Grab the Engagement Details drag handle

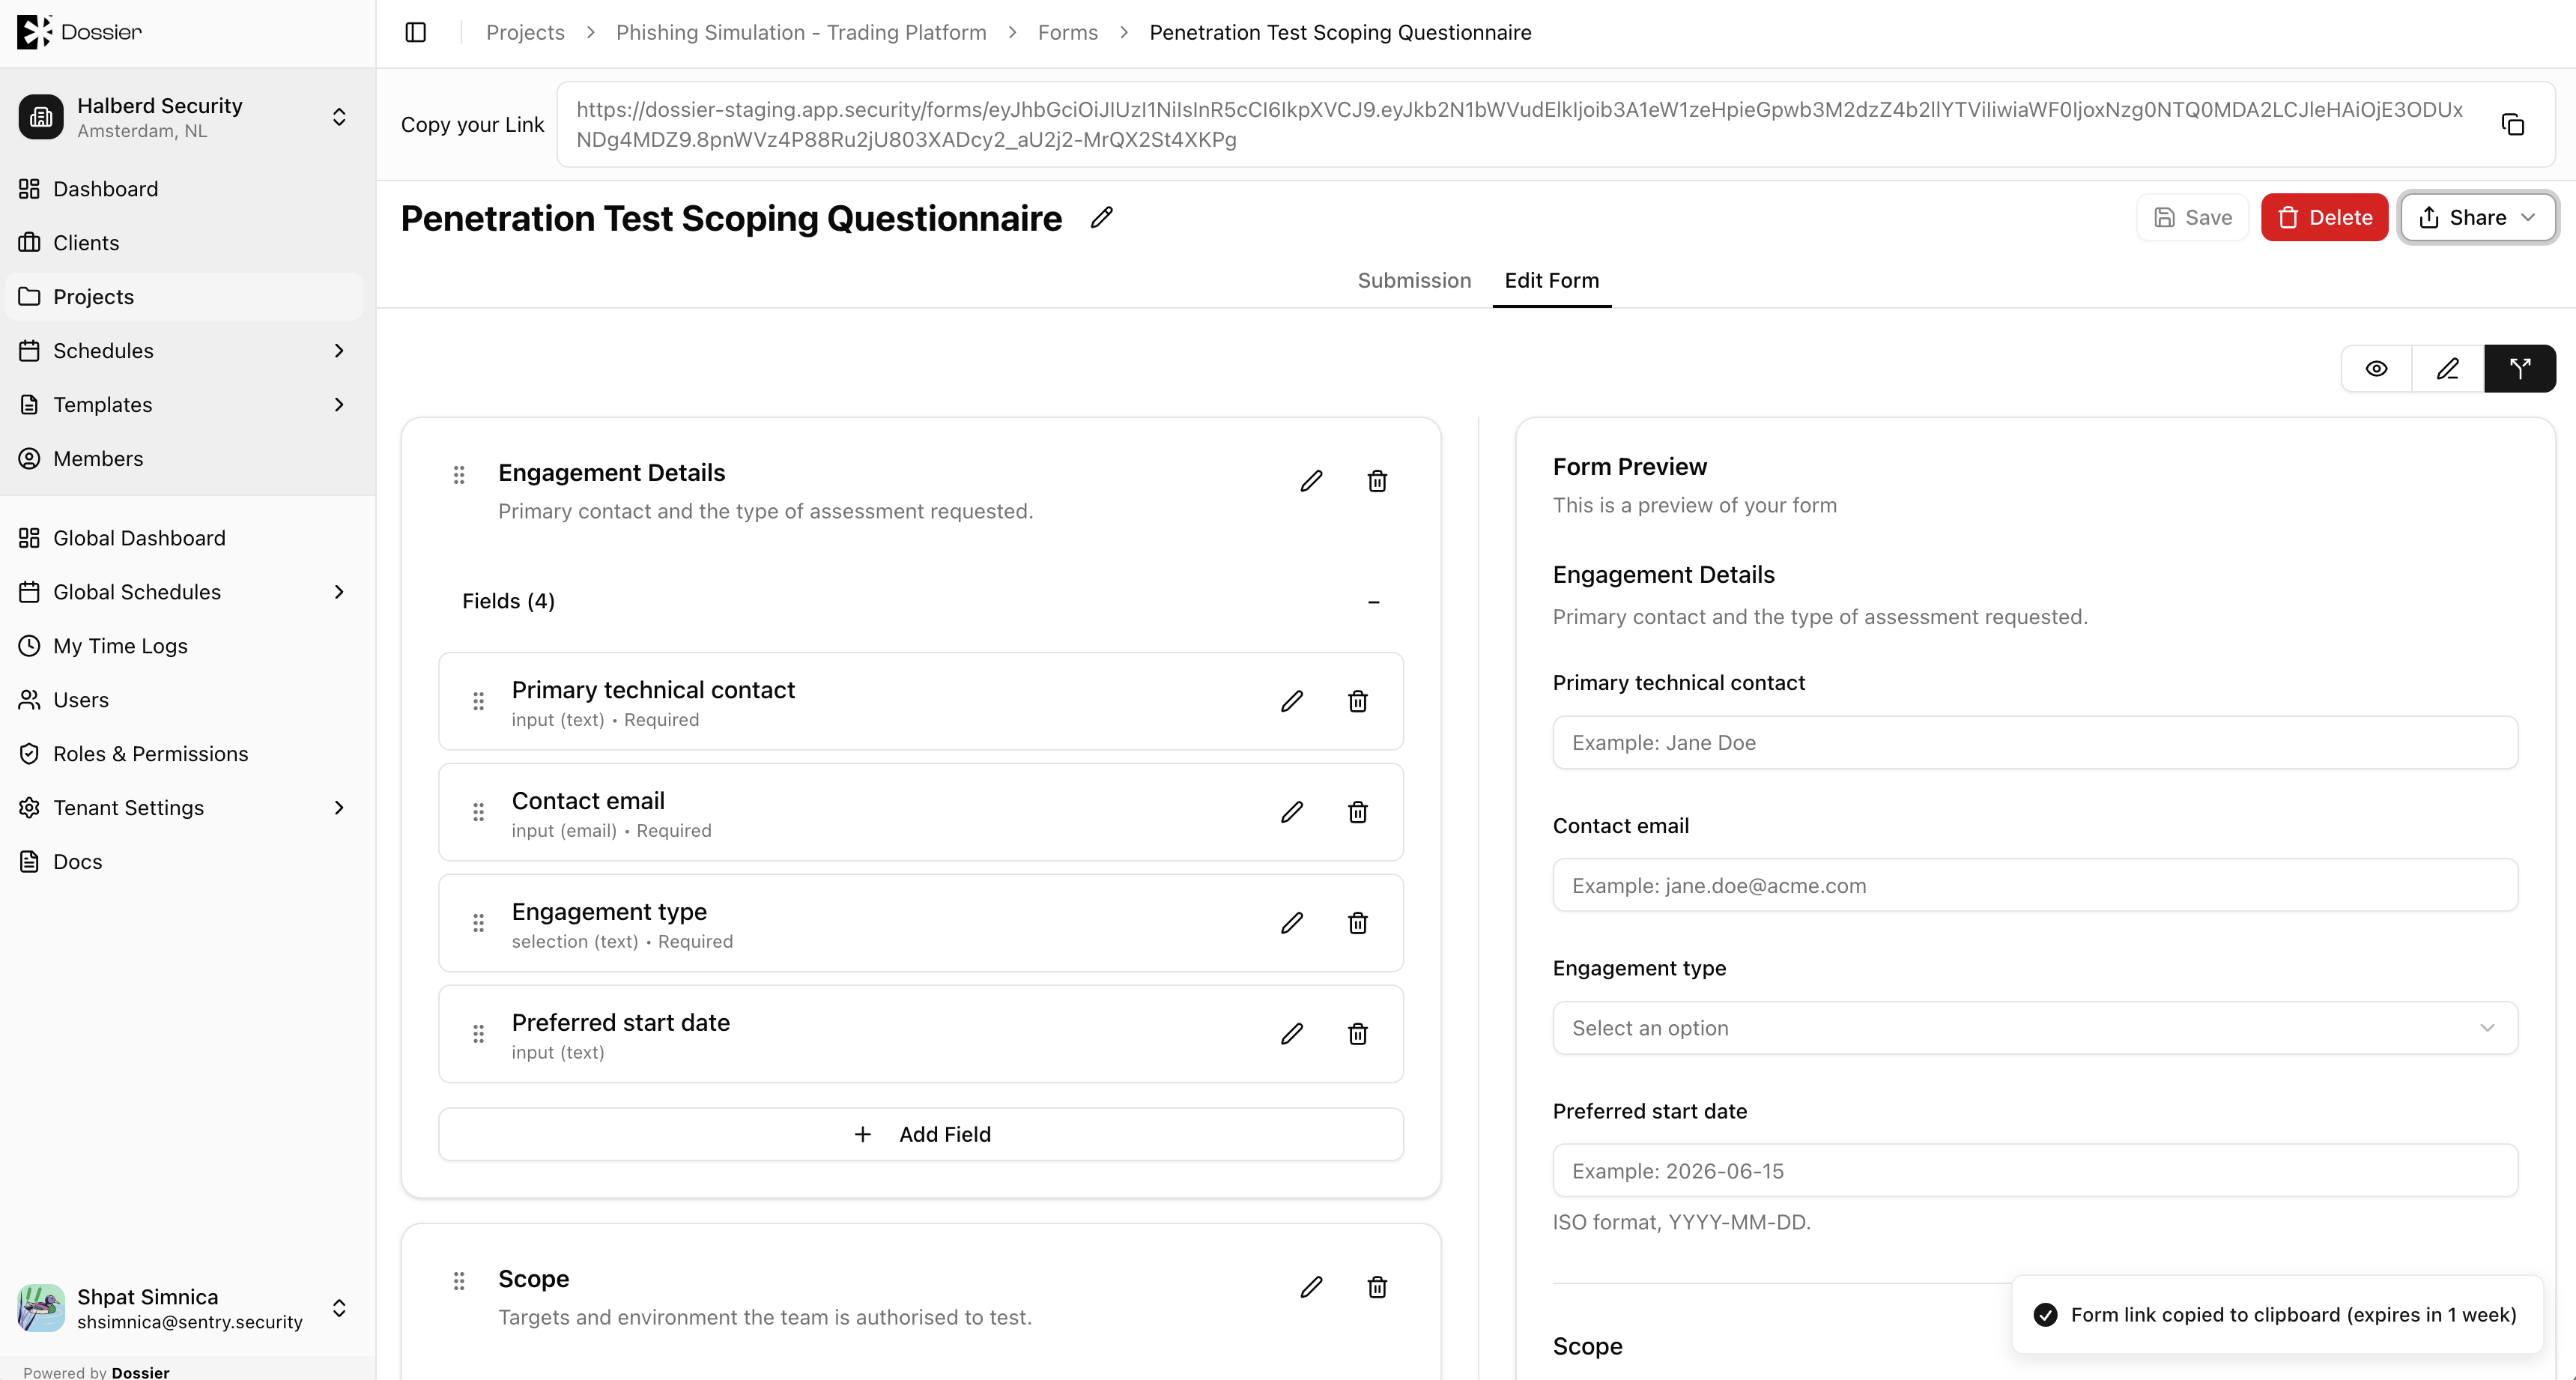pos(459,474)
